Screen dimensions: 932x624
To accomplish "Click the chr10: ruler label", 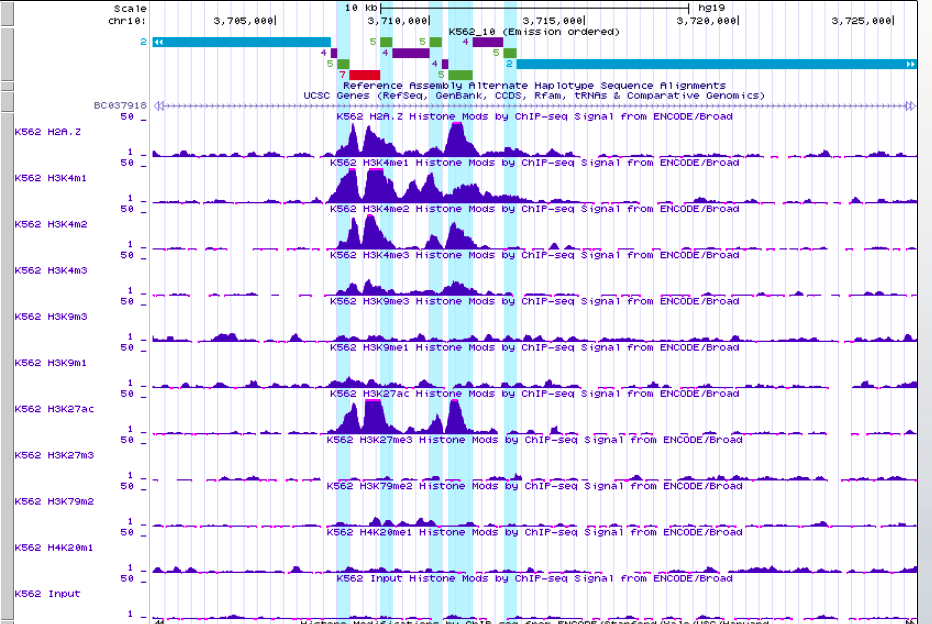I will (127, 21).
